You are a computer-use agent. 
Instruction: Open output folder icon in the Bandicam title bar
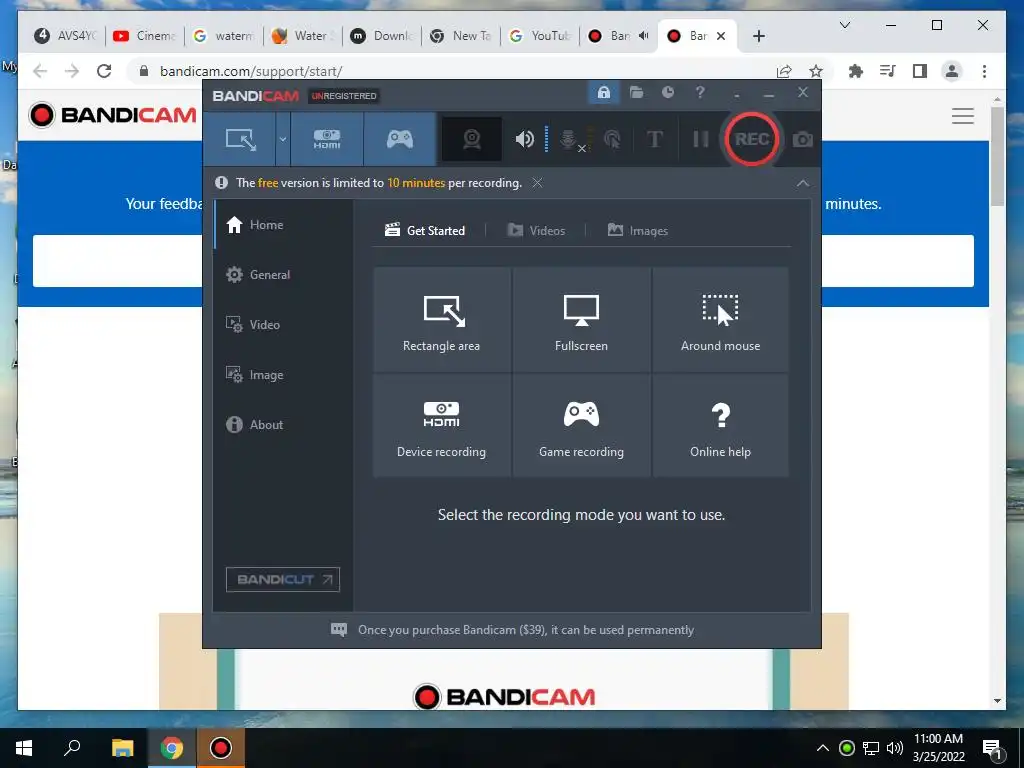[636, 93]
